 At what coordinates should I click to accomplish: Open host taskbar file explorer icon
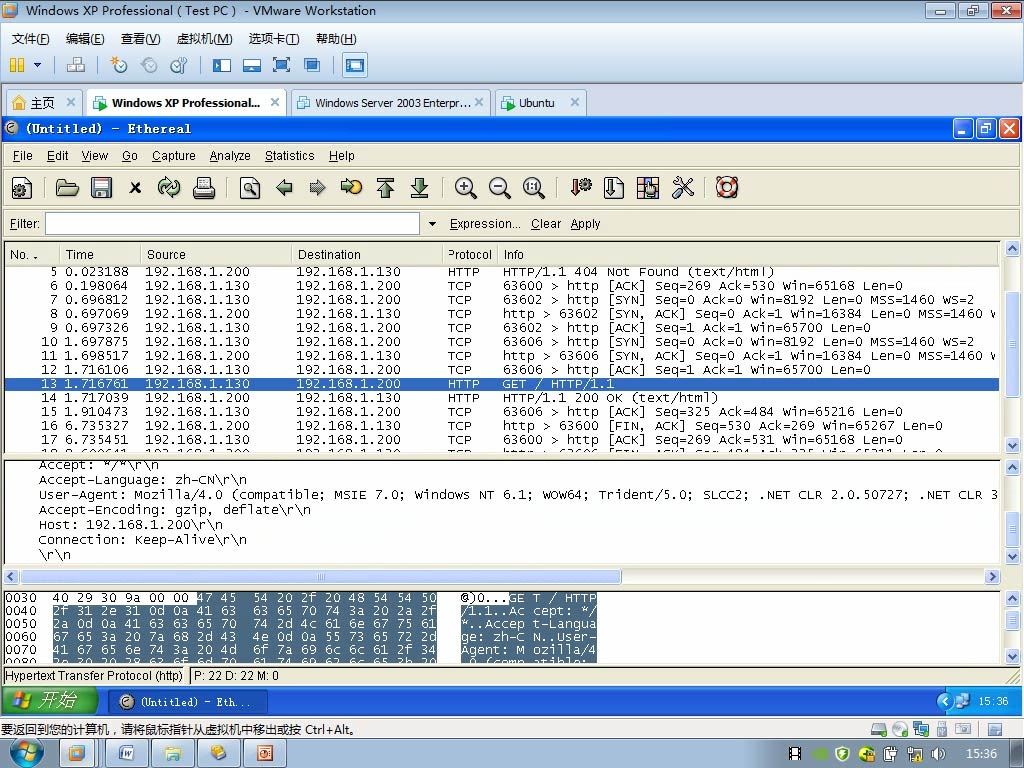tap(173, 754)
